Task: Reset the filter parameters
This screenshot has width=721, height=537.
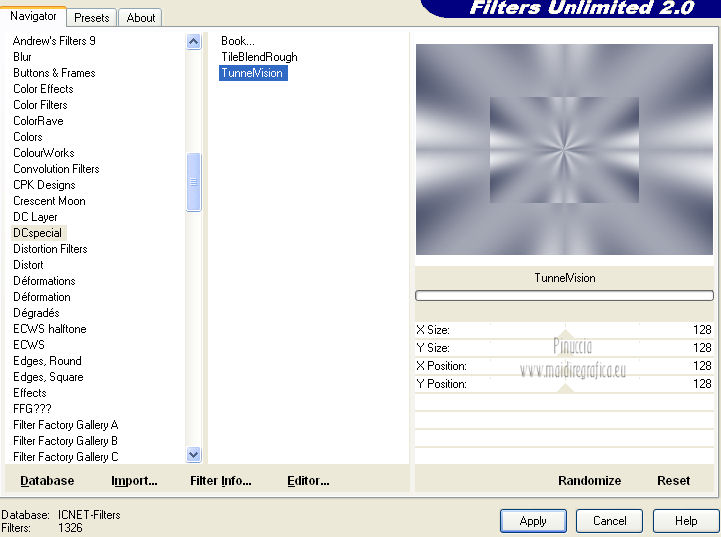Action: (x=674, y=481)
